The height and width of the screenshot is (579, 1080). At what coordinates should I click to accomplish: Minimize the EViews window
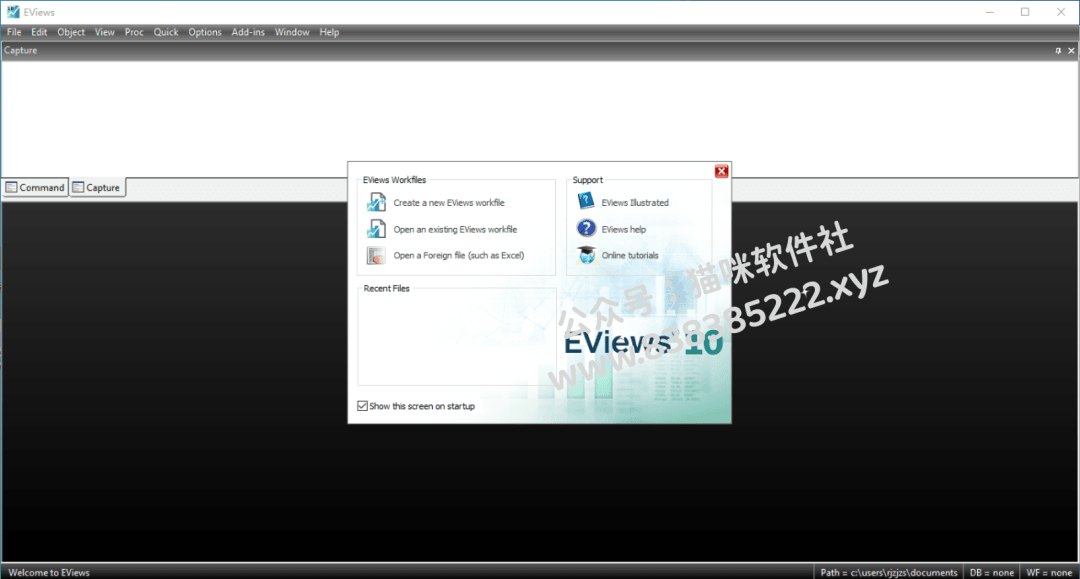990,12
